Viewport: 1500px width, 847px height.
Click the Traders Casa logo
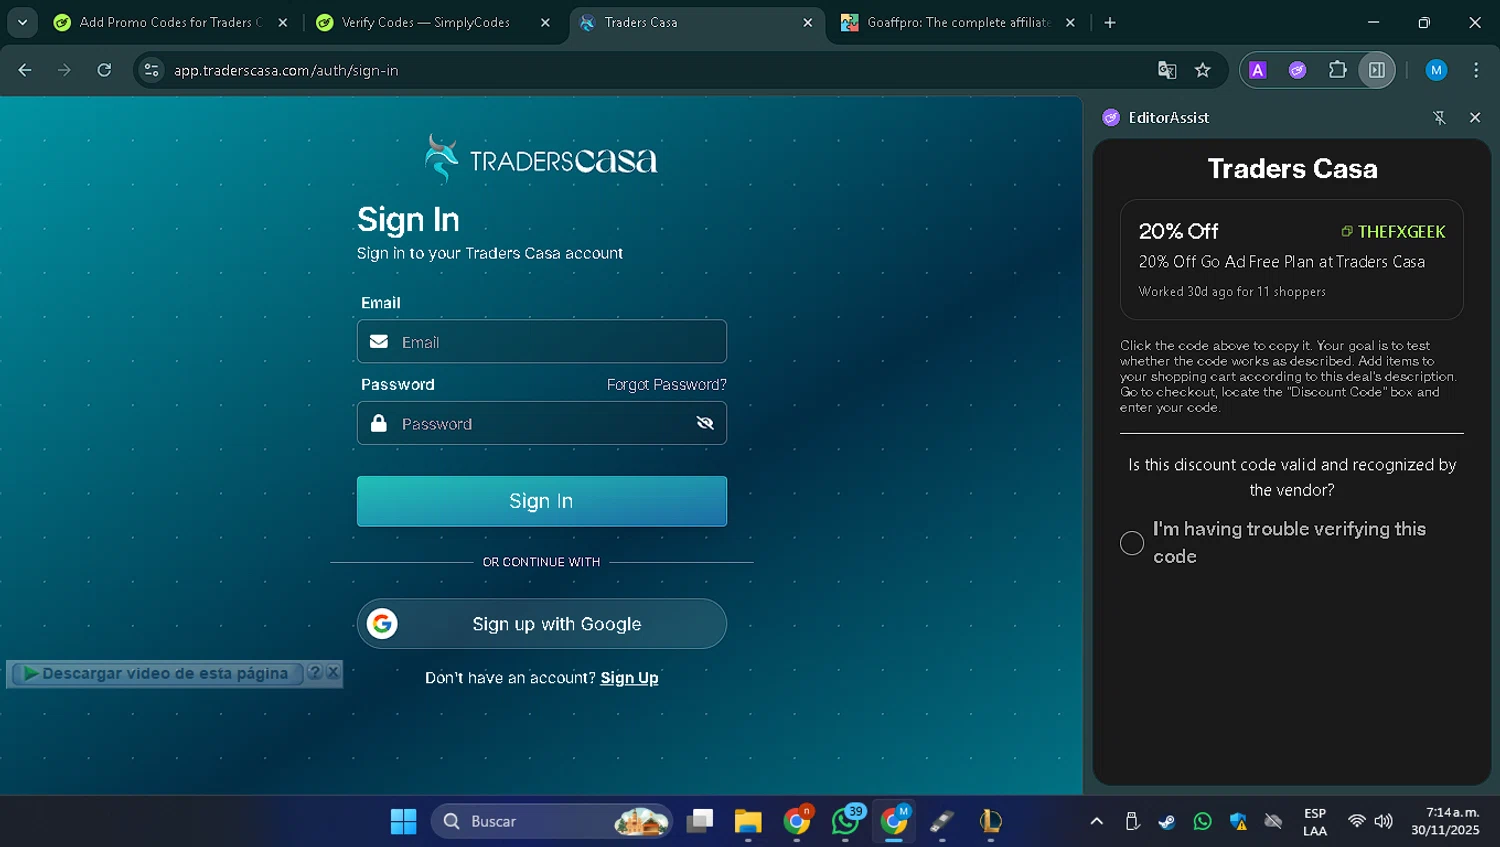pos(541,158)
